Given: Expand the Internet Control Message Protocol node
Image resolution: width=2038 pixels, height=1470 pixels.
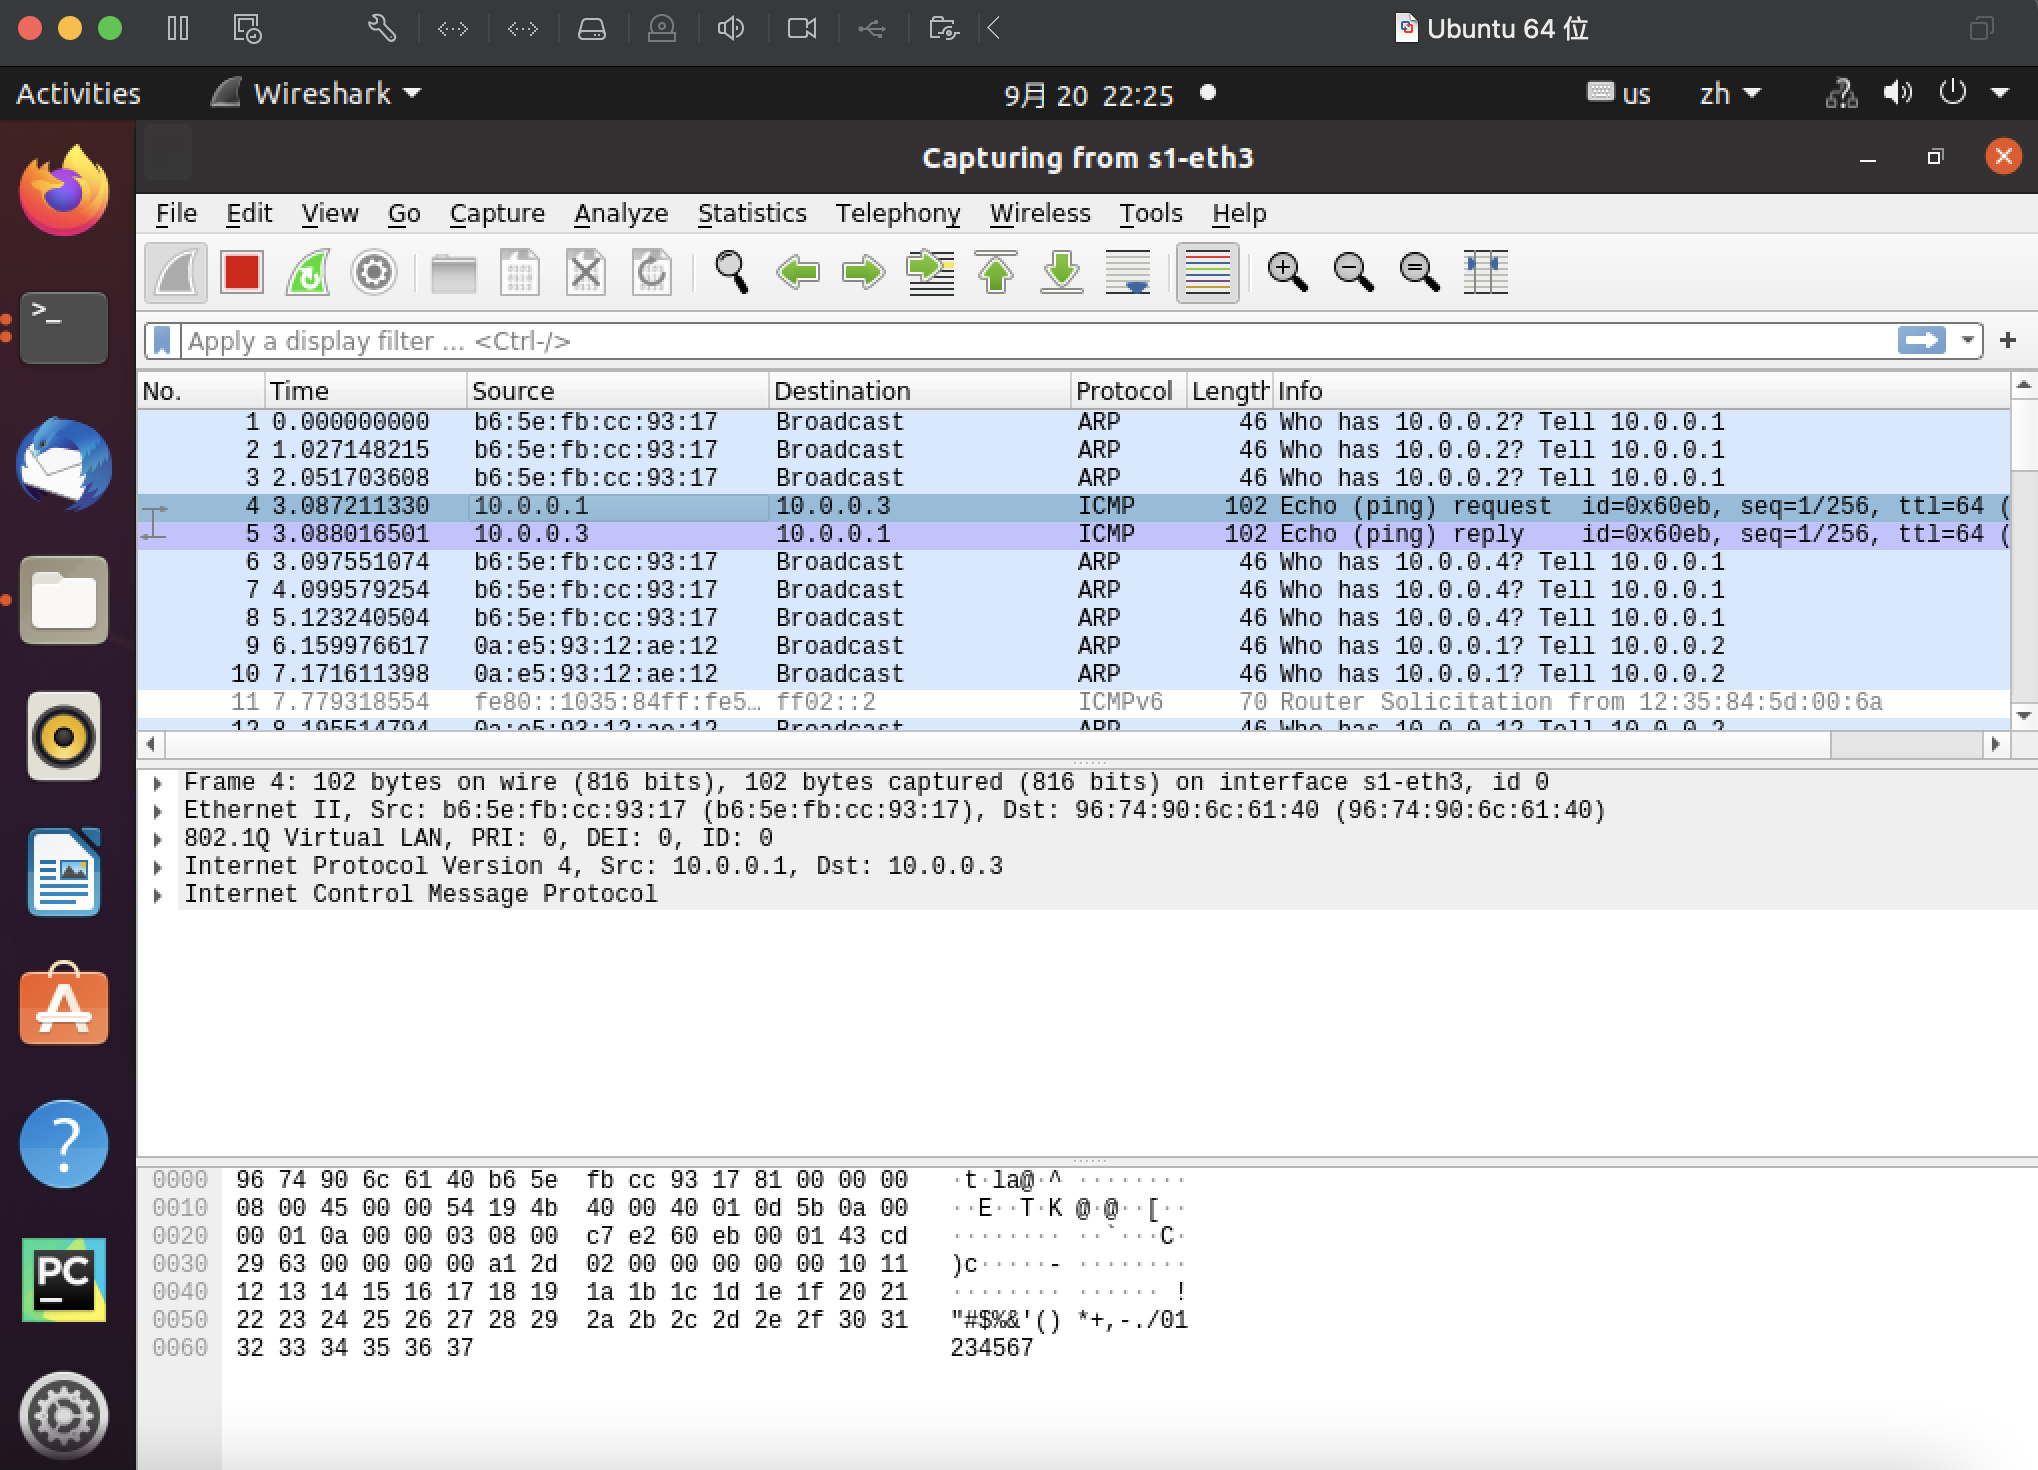Looking at the screenshot, I should point(158,895).
